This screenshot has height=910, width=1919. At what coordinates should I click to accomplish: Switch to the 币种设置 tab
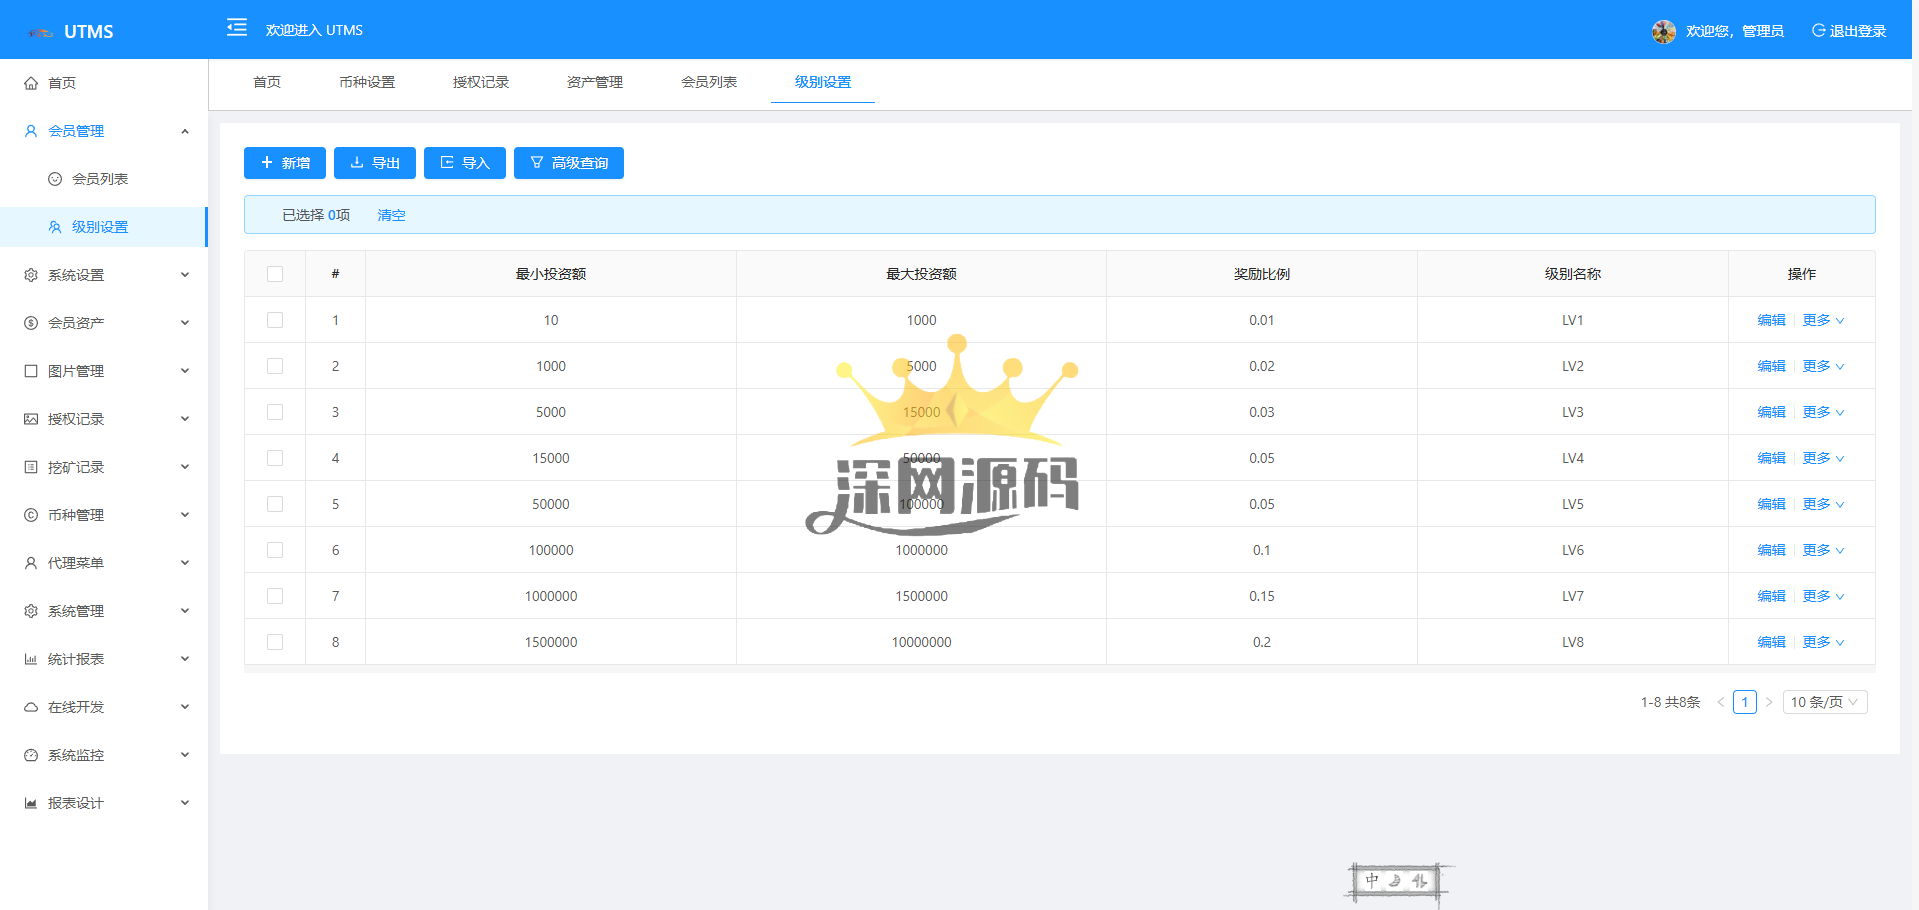click(x=367, y=82)
